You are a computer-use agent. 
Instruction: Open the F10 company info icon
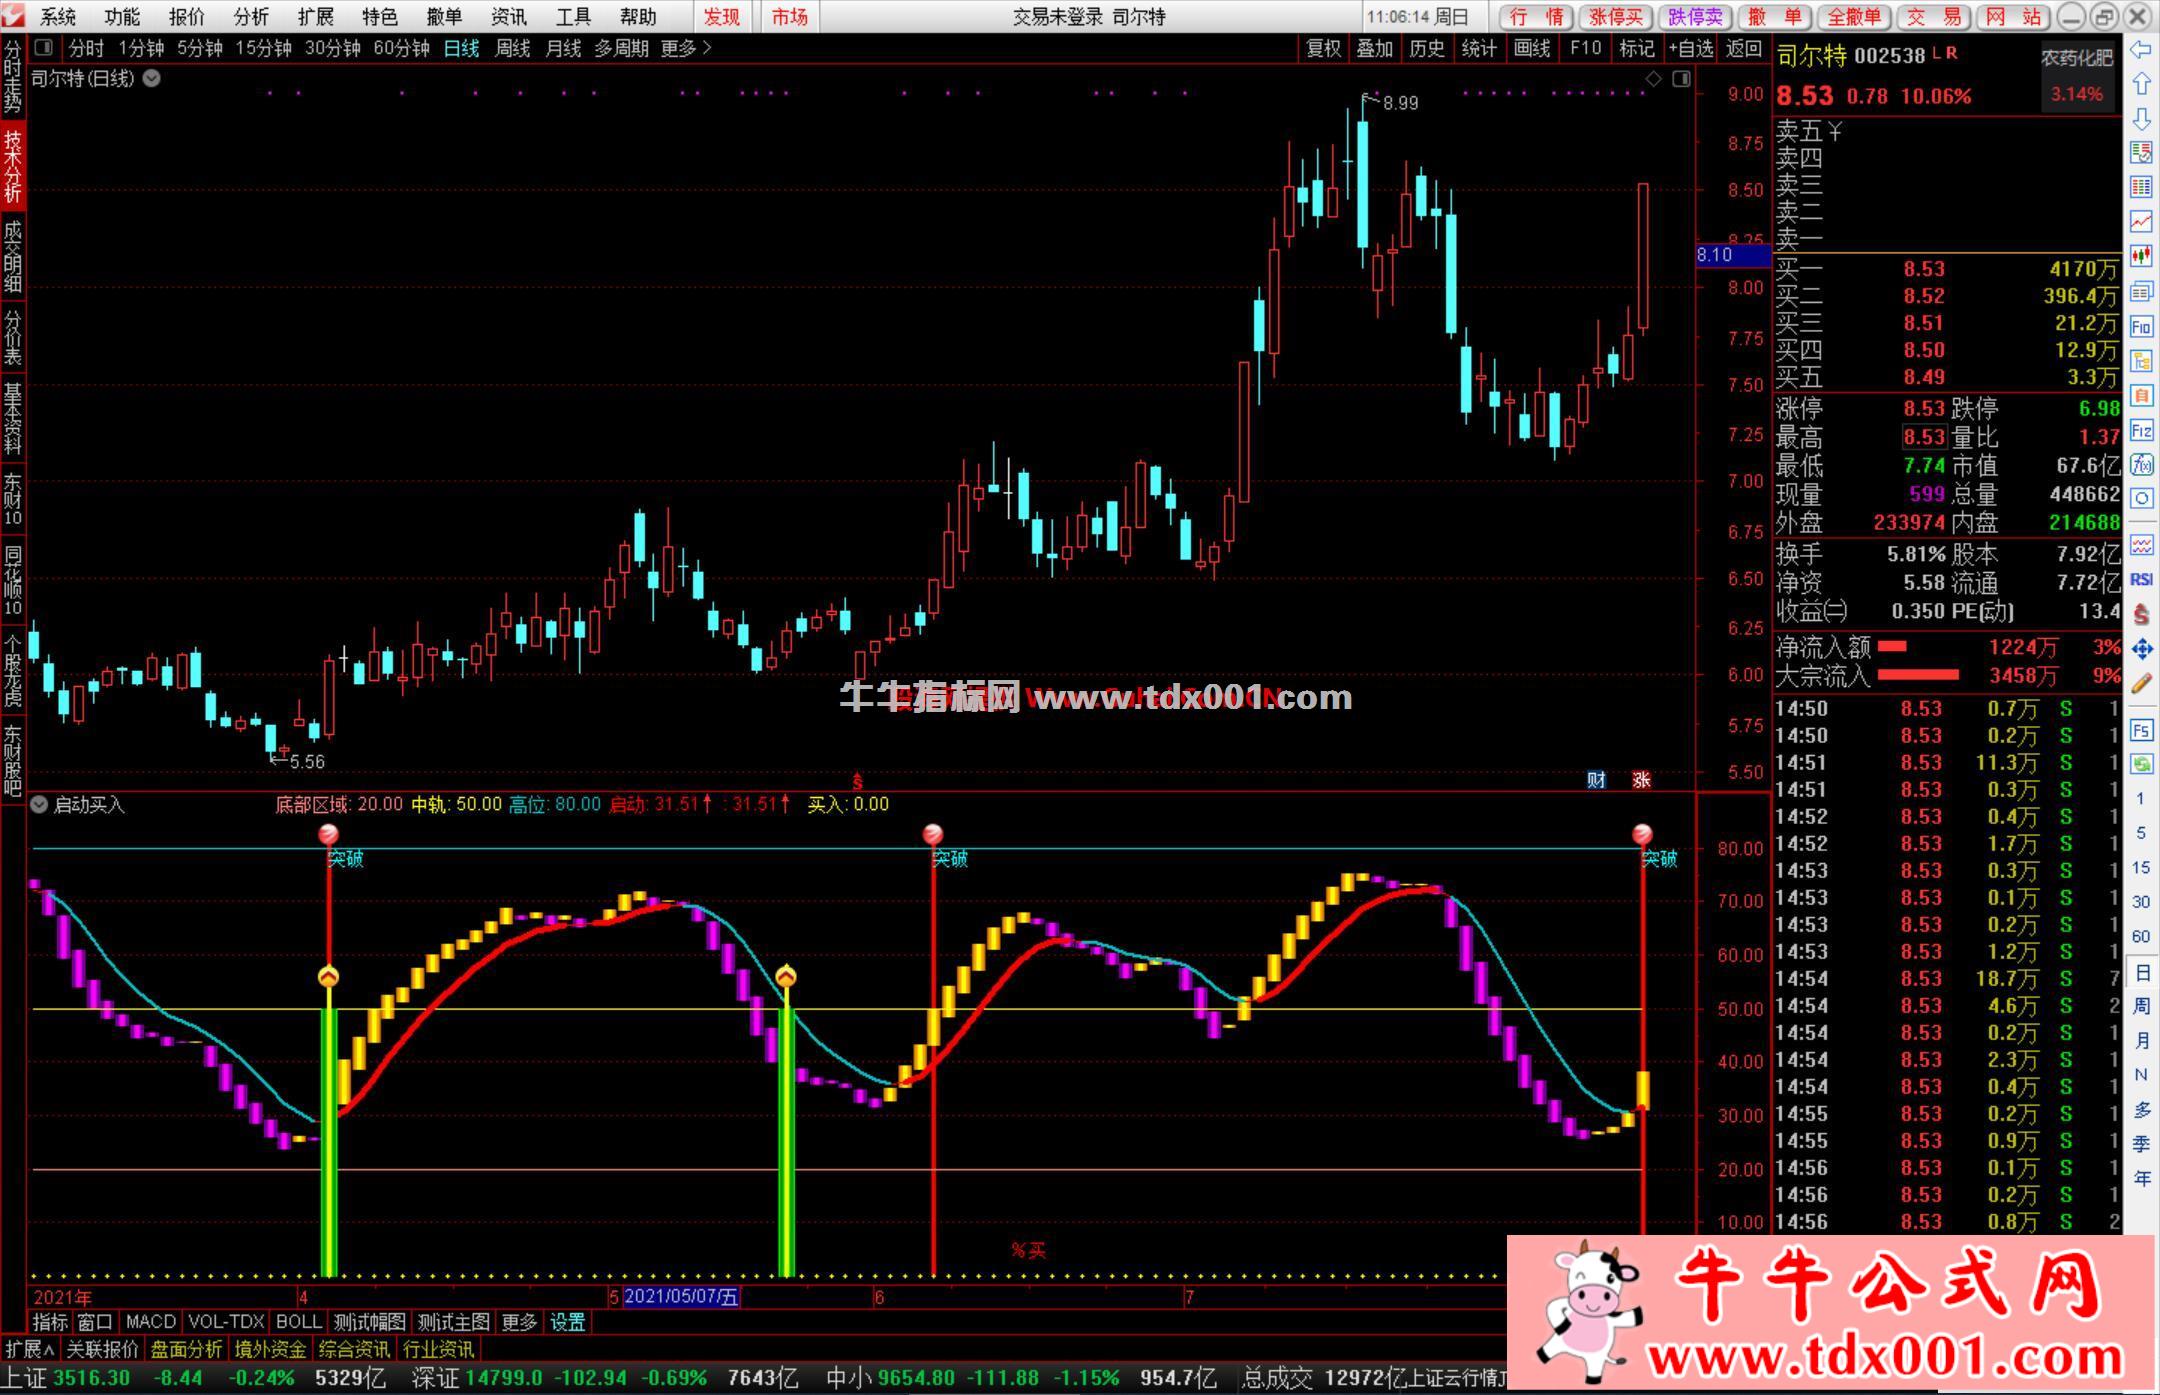(2141, 327)
